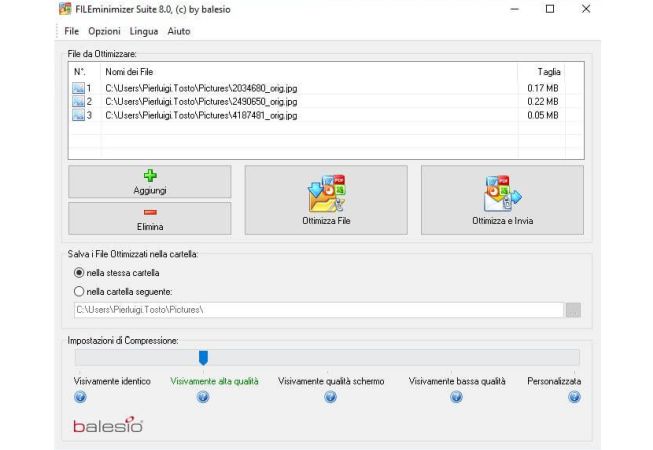This screenshot has height=450, width=653.
Task: Open the Opzioni menu
Action: click(104, 31)
